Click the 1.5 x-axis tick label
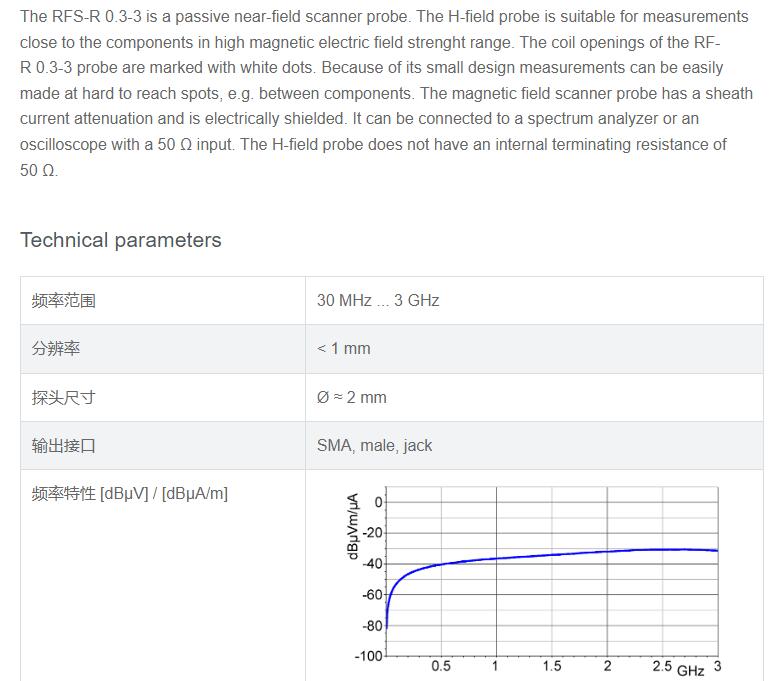 552,666
